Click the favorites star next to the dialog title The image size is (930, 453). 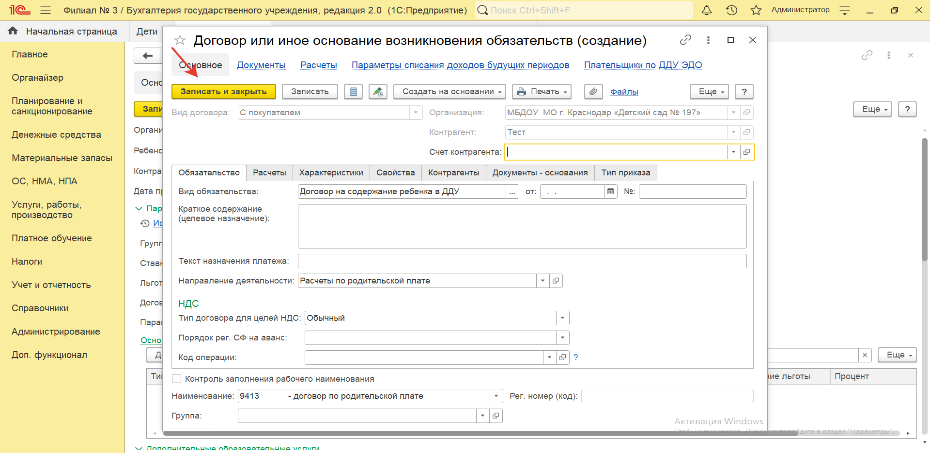[x=180, y=41]
